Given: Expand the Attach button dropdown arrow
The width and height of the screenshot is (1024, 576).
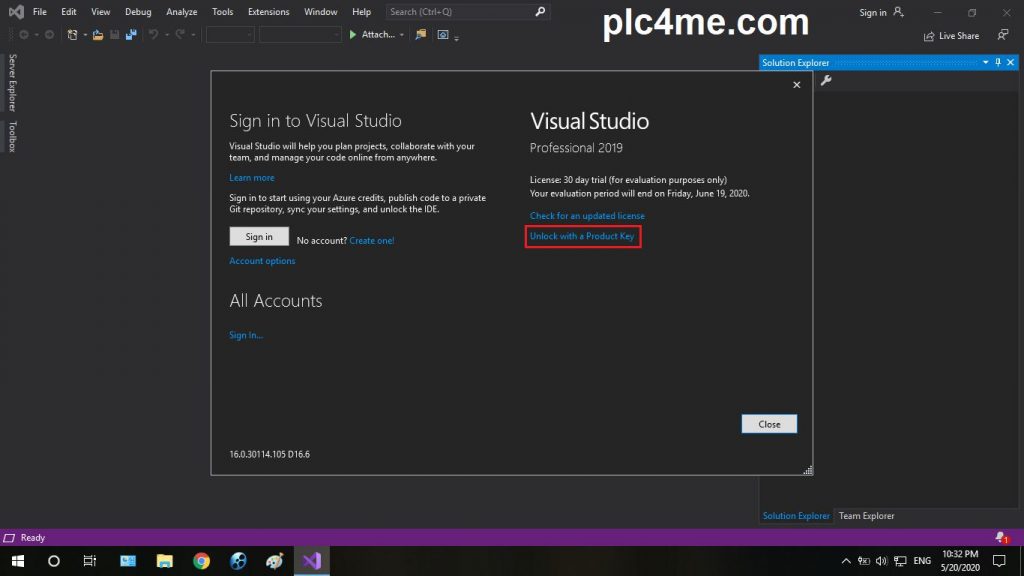Looking at the screenshot, I should [x=402, y=35].
